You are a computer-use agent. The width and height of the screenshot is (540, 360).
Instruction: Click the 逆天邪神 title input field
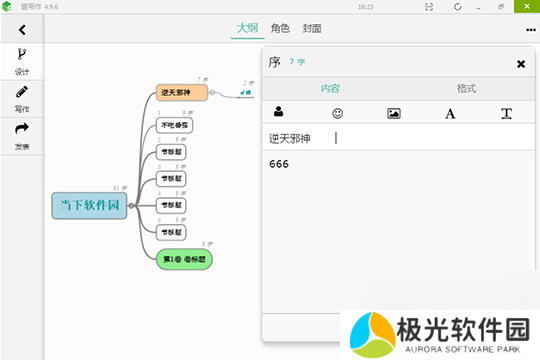398,138
